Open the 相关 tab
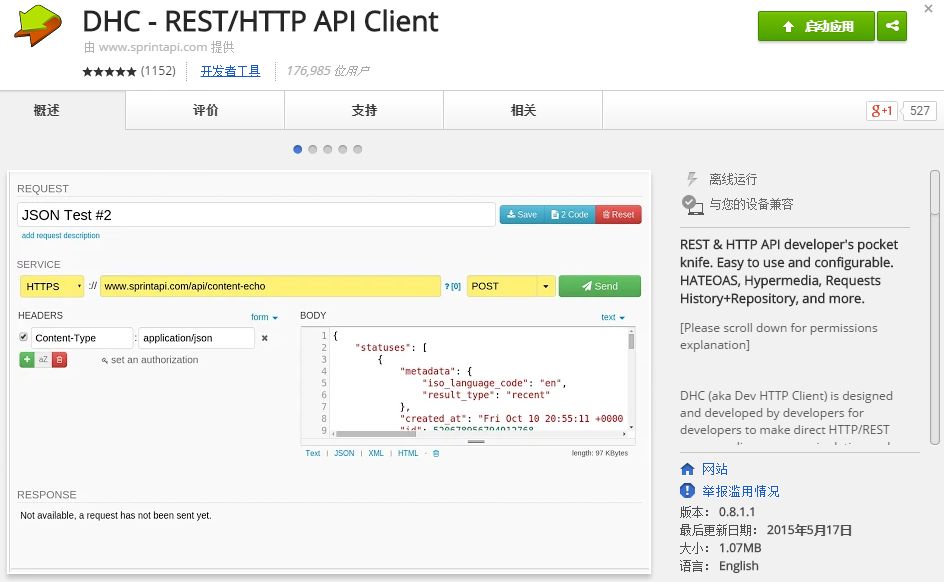Viewport: 944px width, 582px height. [523, 110]
